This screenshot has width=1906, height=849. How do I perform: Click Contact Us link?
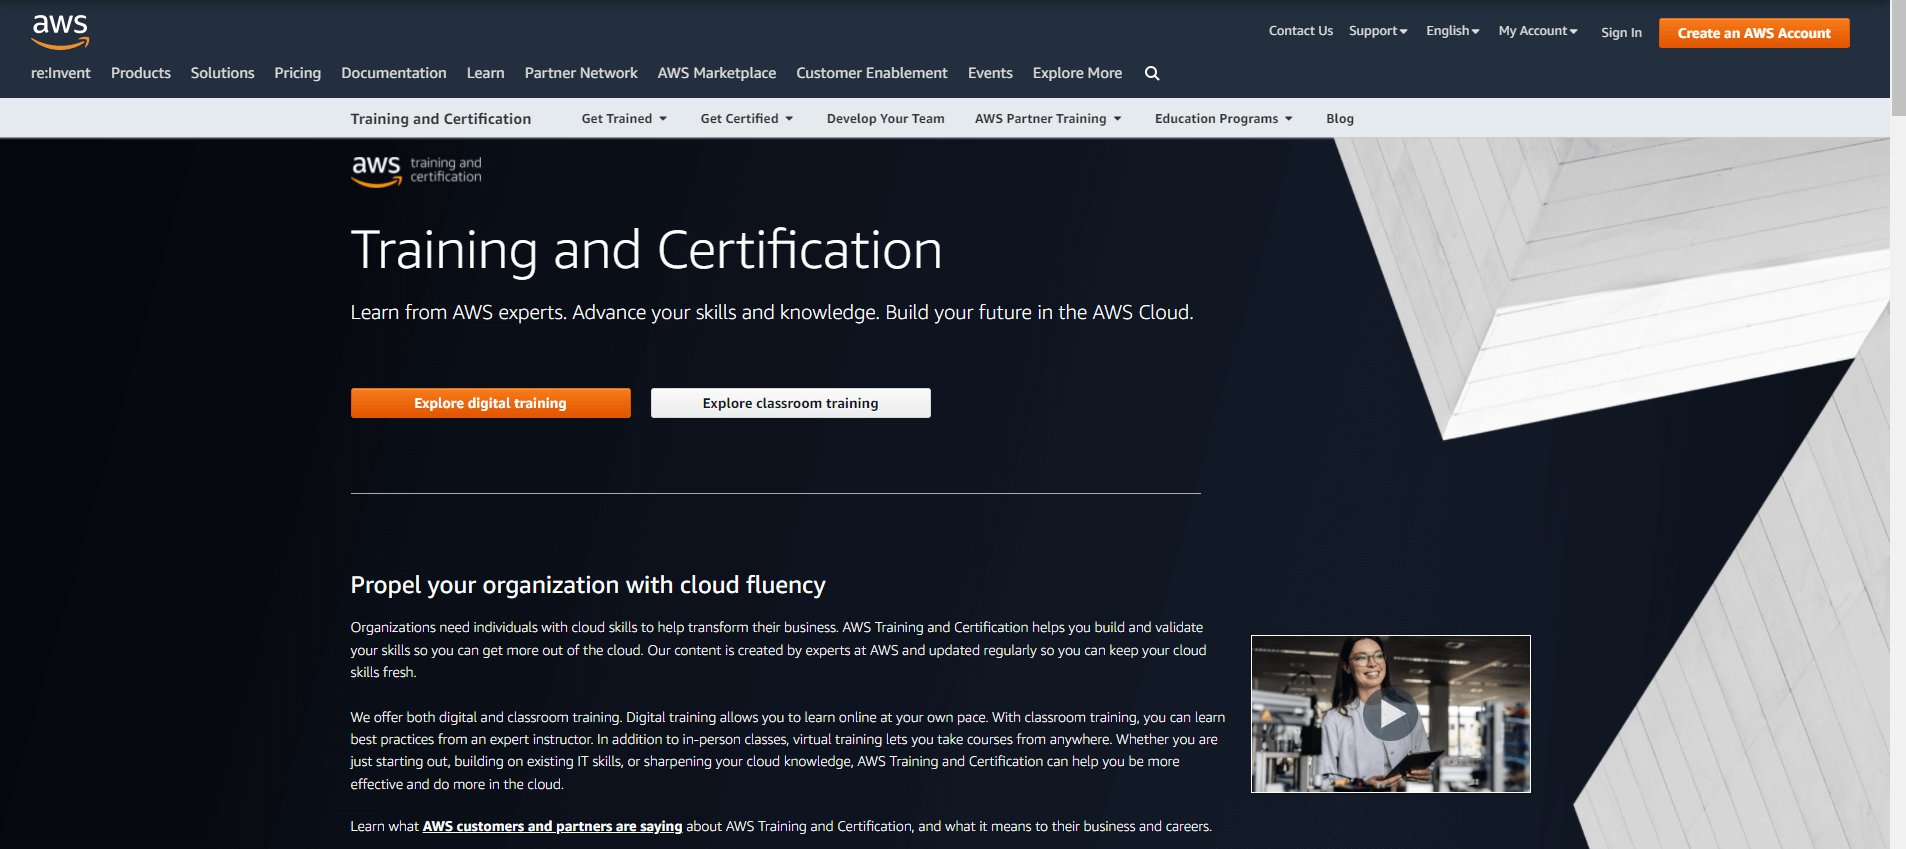[1301, 31]
